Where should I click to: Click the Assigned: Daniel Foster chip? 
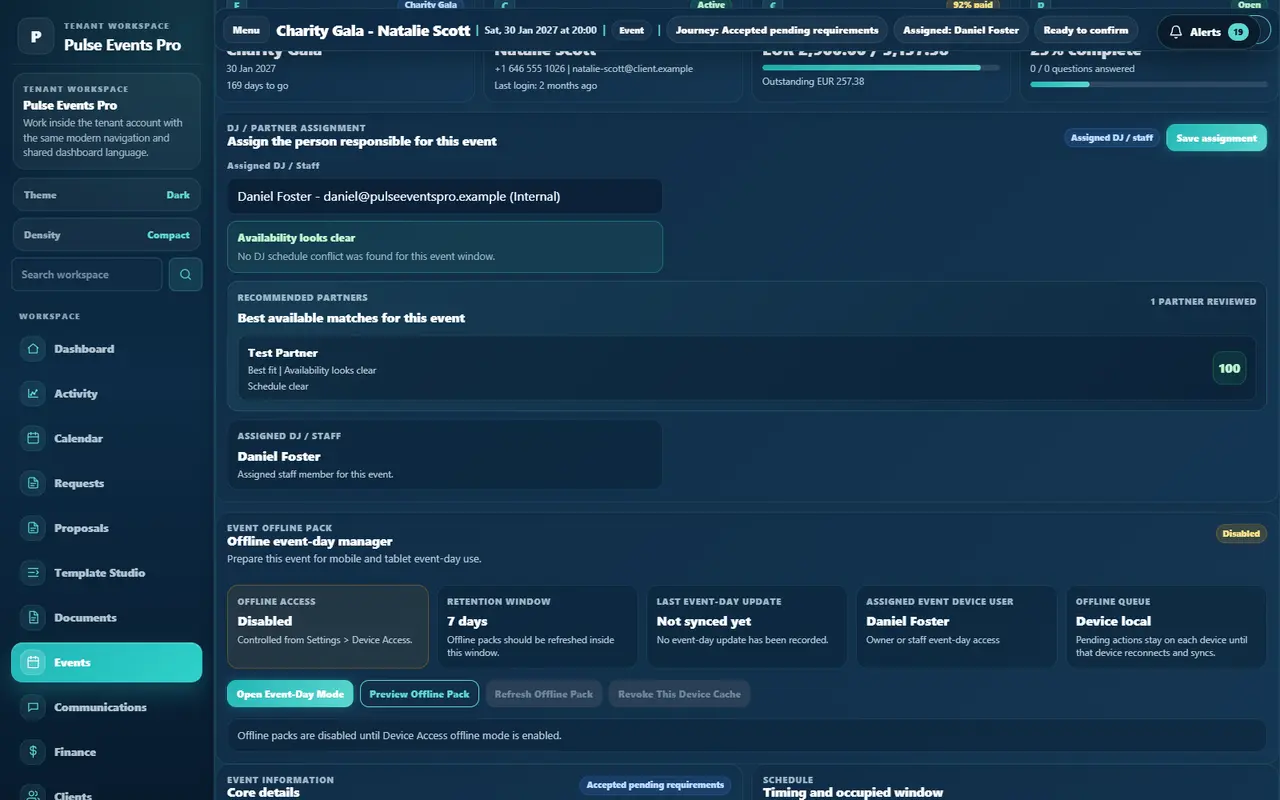961,30
